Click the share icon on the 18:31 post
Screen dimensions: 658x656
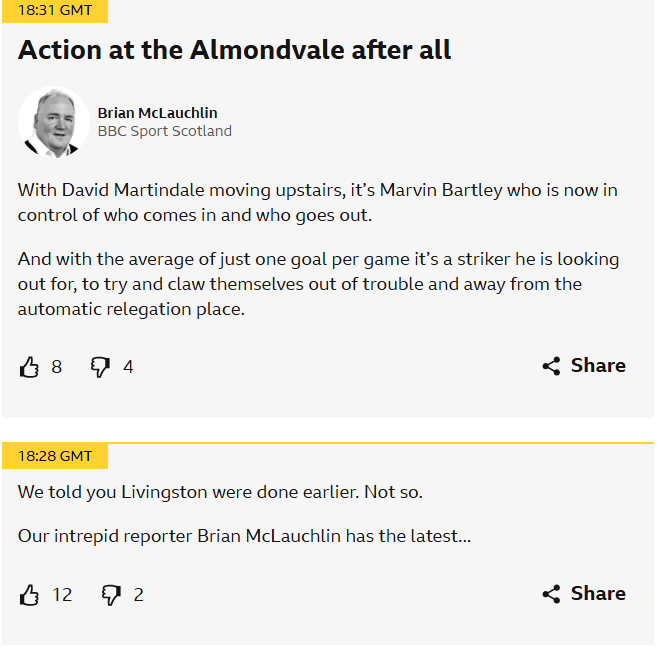coord(551,366)
